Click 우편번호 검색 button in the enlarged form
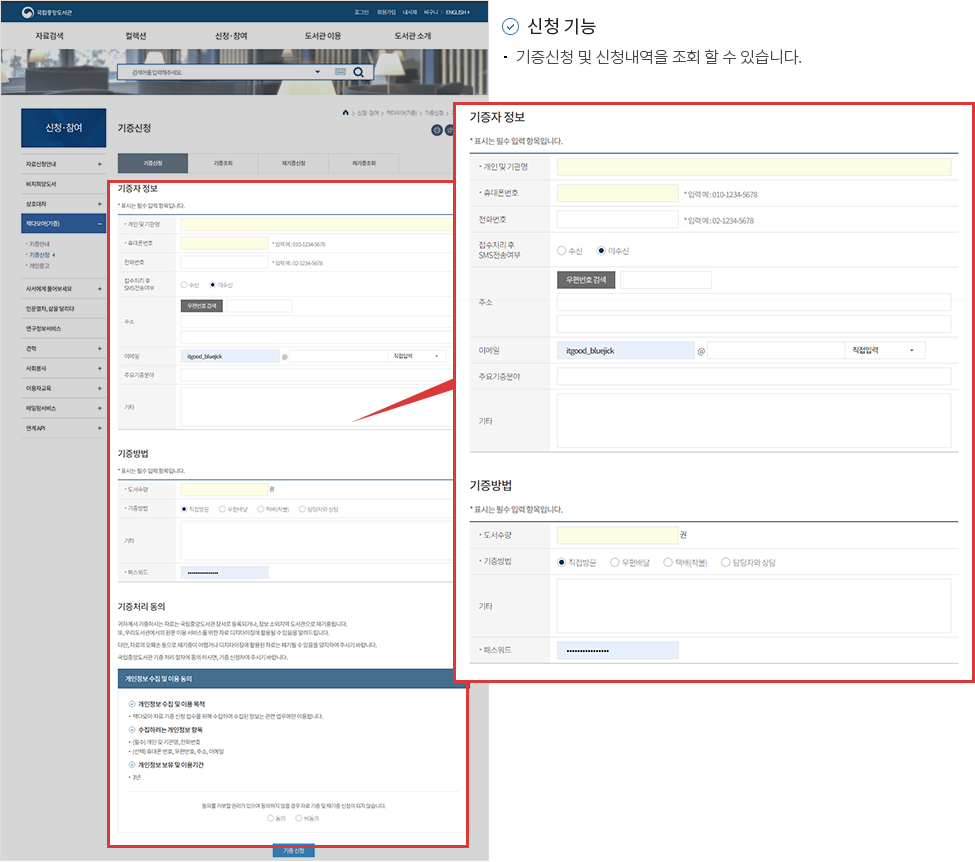This screenshot has height=862, width=975. (x=586, y=280)
